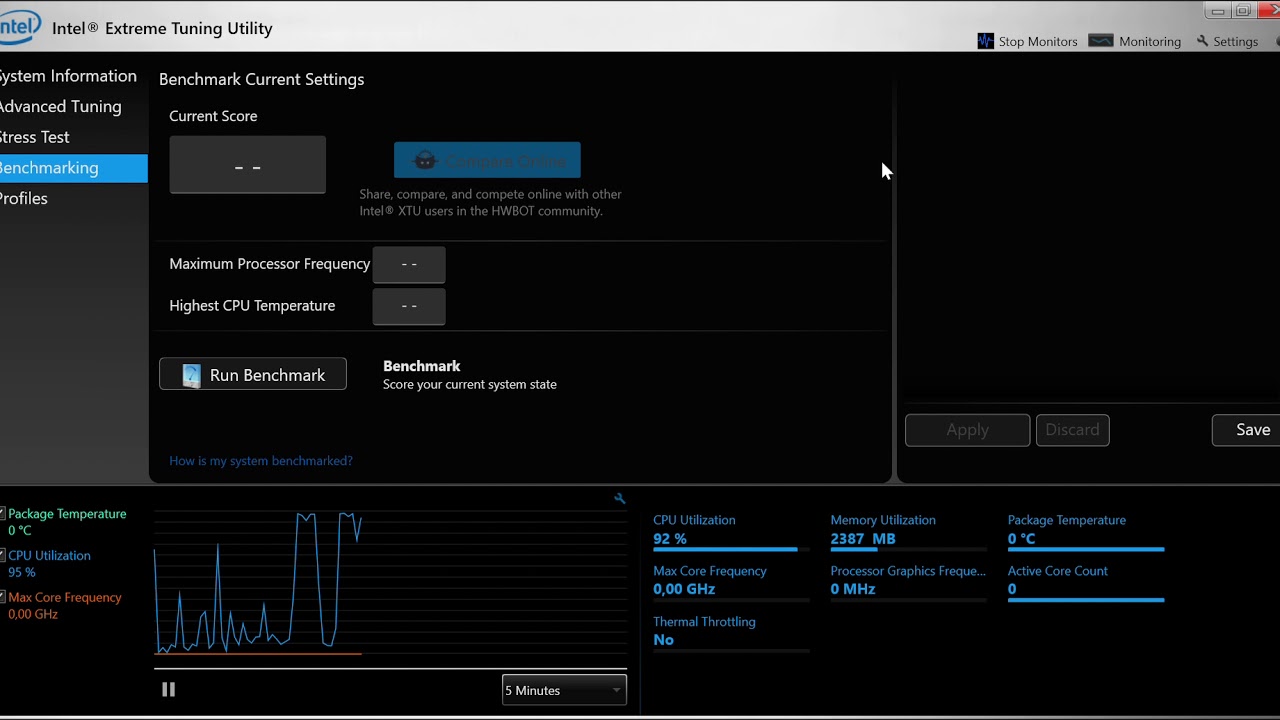Click the Monitoring panel icon
Viewport: 1280px width, 720px height.
(x=1101, y=41)
